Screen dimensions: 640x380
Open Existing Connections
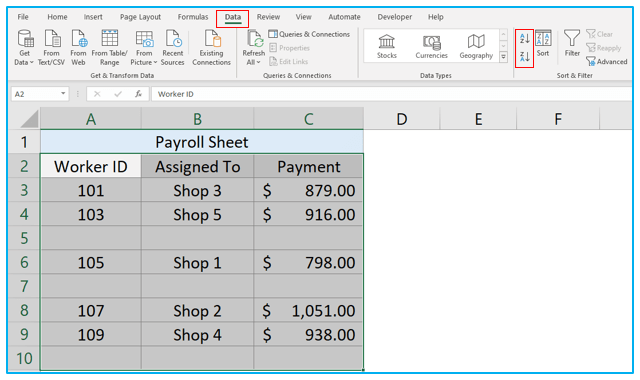tap(211, 48)
